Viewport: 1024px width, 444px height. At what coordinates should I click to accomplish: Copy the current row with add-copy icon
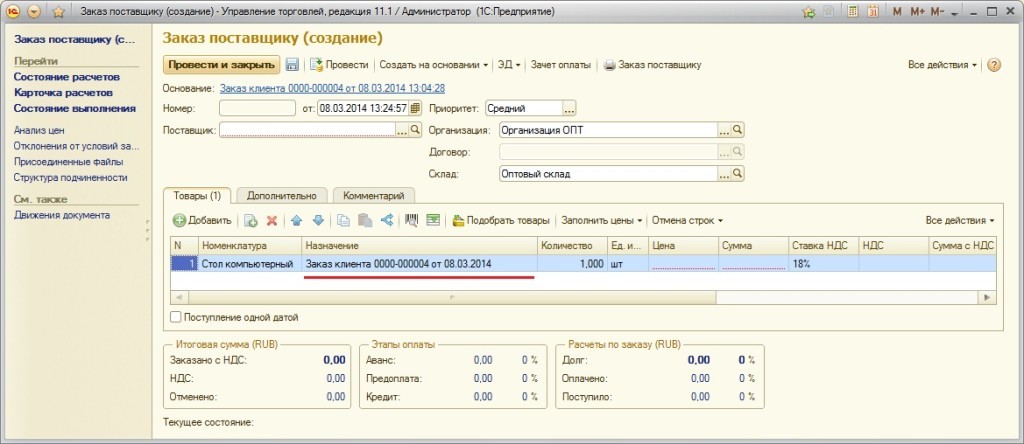click(251, 221)
